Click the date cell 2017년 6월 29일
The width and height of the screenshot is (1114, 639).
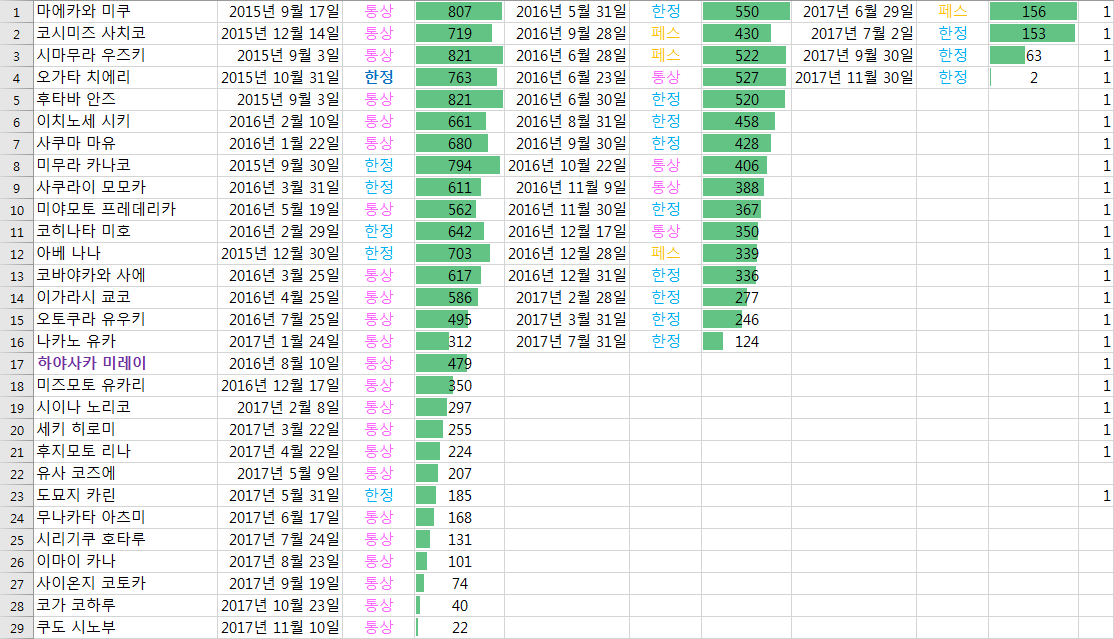pyautogui.click(x=854, y=11)
